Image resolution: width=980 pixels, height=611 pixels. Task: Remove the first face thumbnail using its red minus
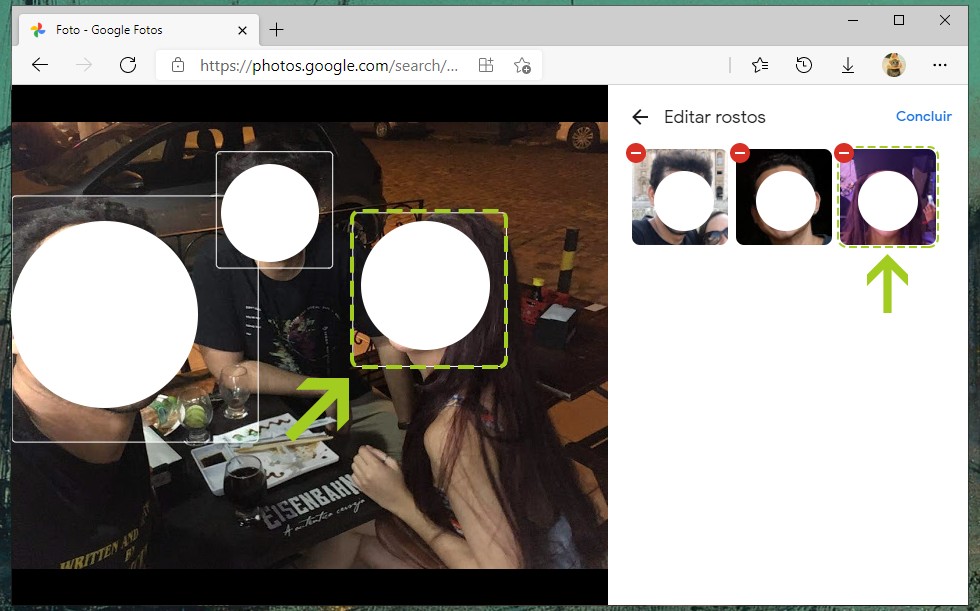[x=636, y=153]
